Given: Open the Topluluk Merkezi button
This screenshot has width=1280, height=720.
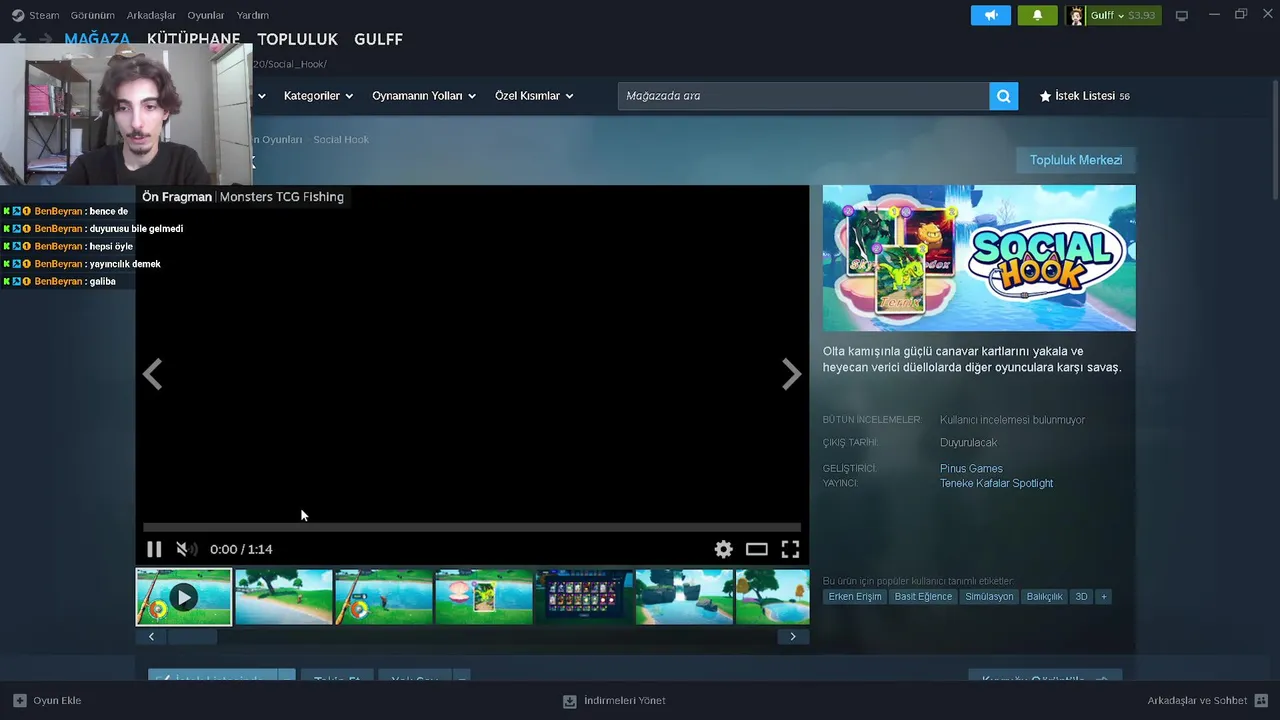Looking at the screenshot, I should point(1076,160).
